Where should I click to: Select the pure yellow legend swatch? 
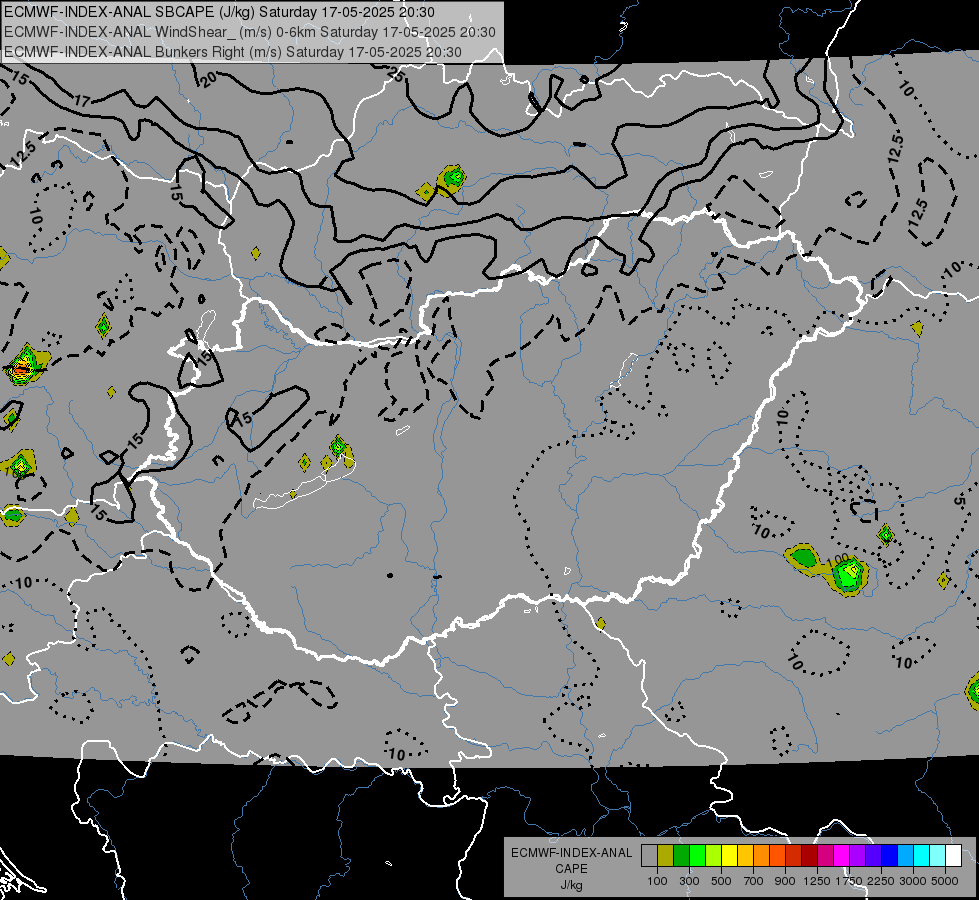pos(729,856)
